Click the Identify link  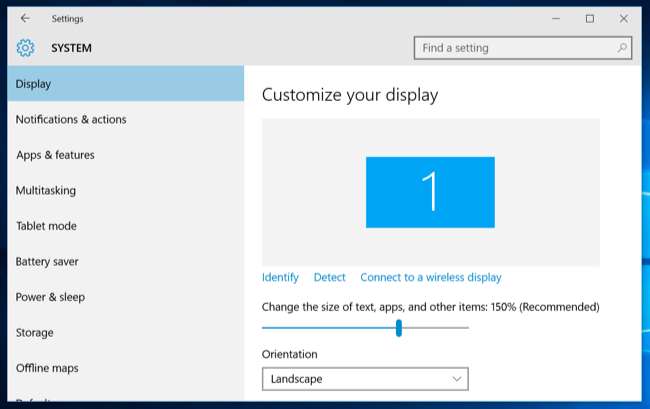(280, 277)
